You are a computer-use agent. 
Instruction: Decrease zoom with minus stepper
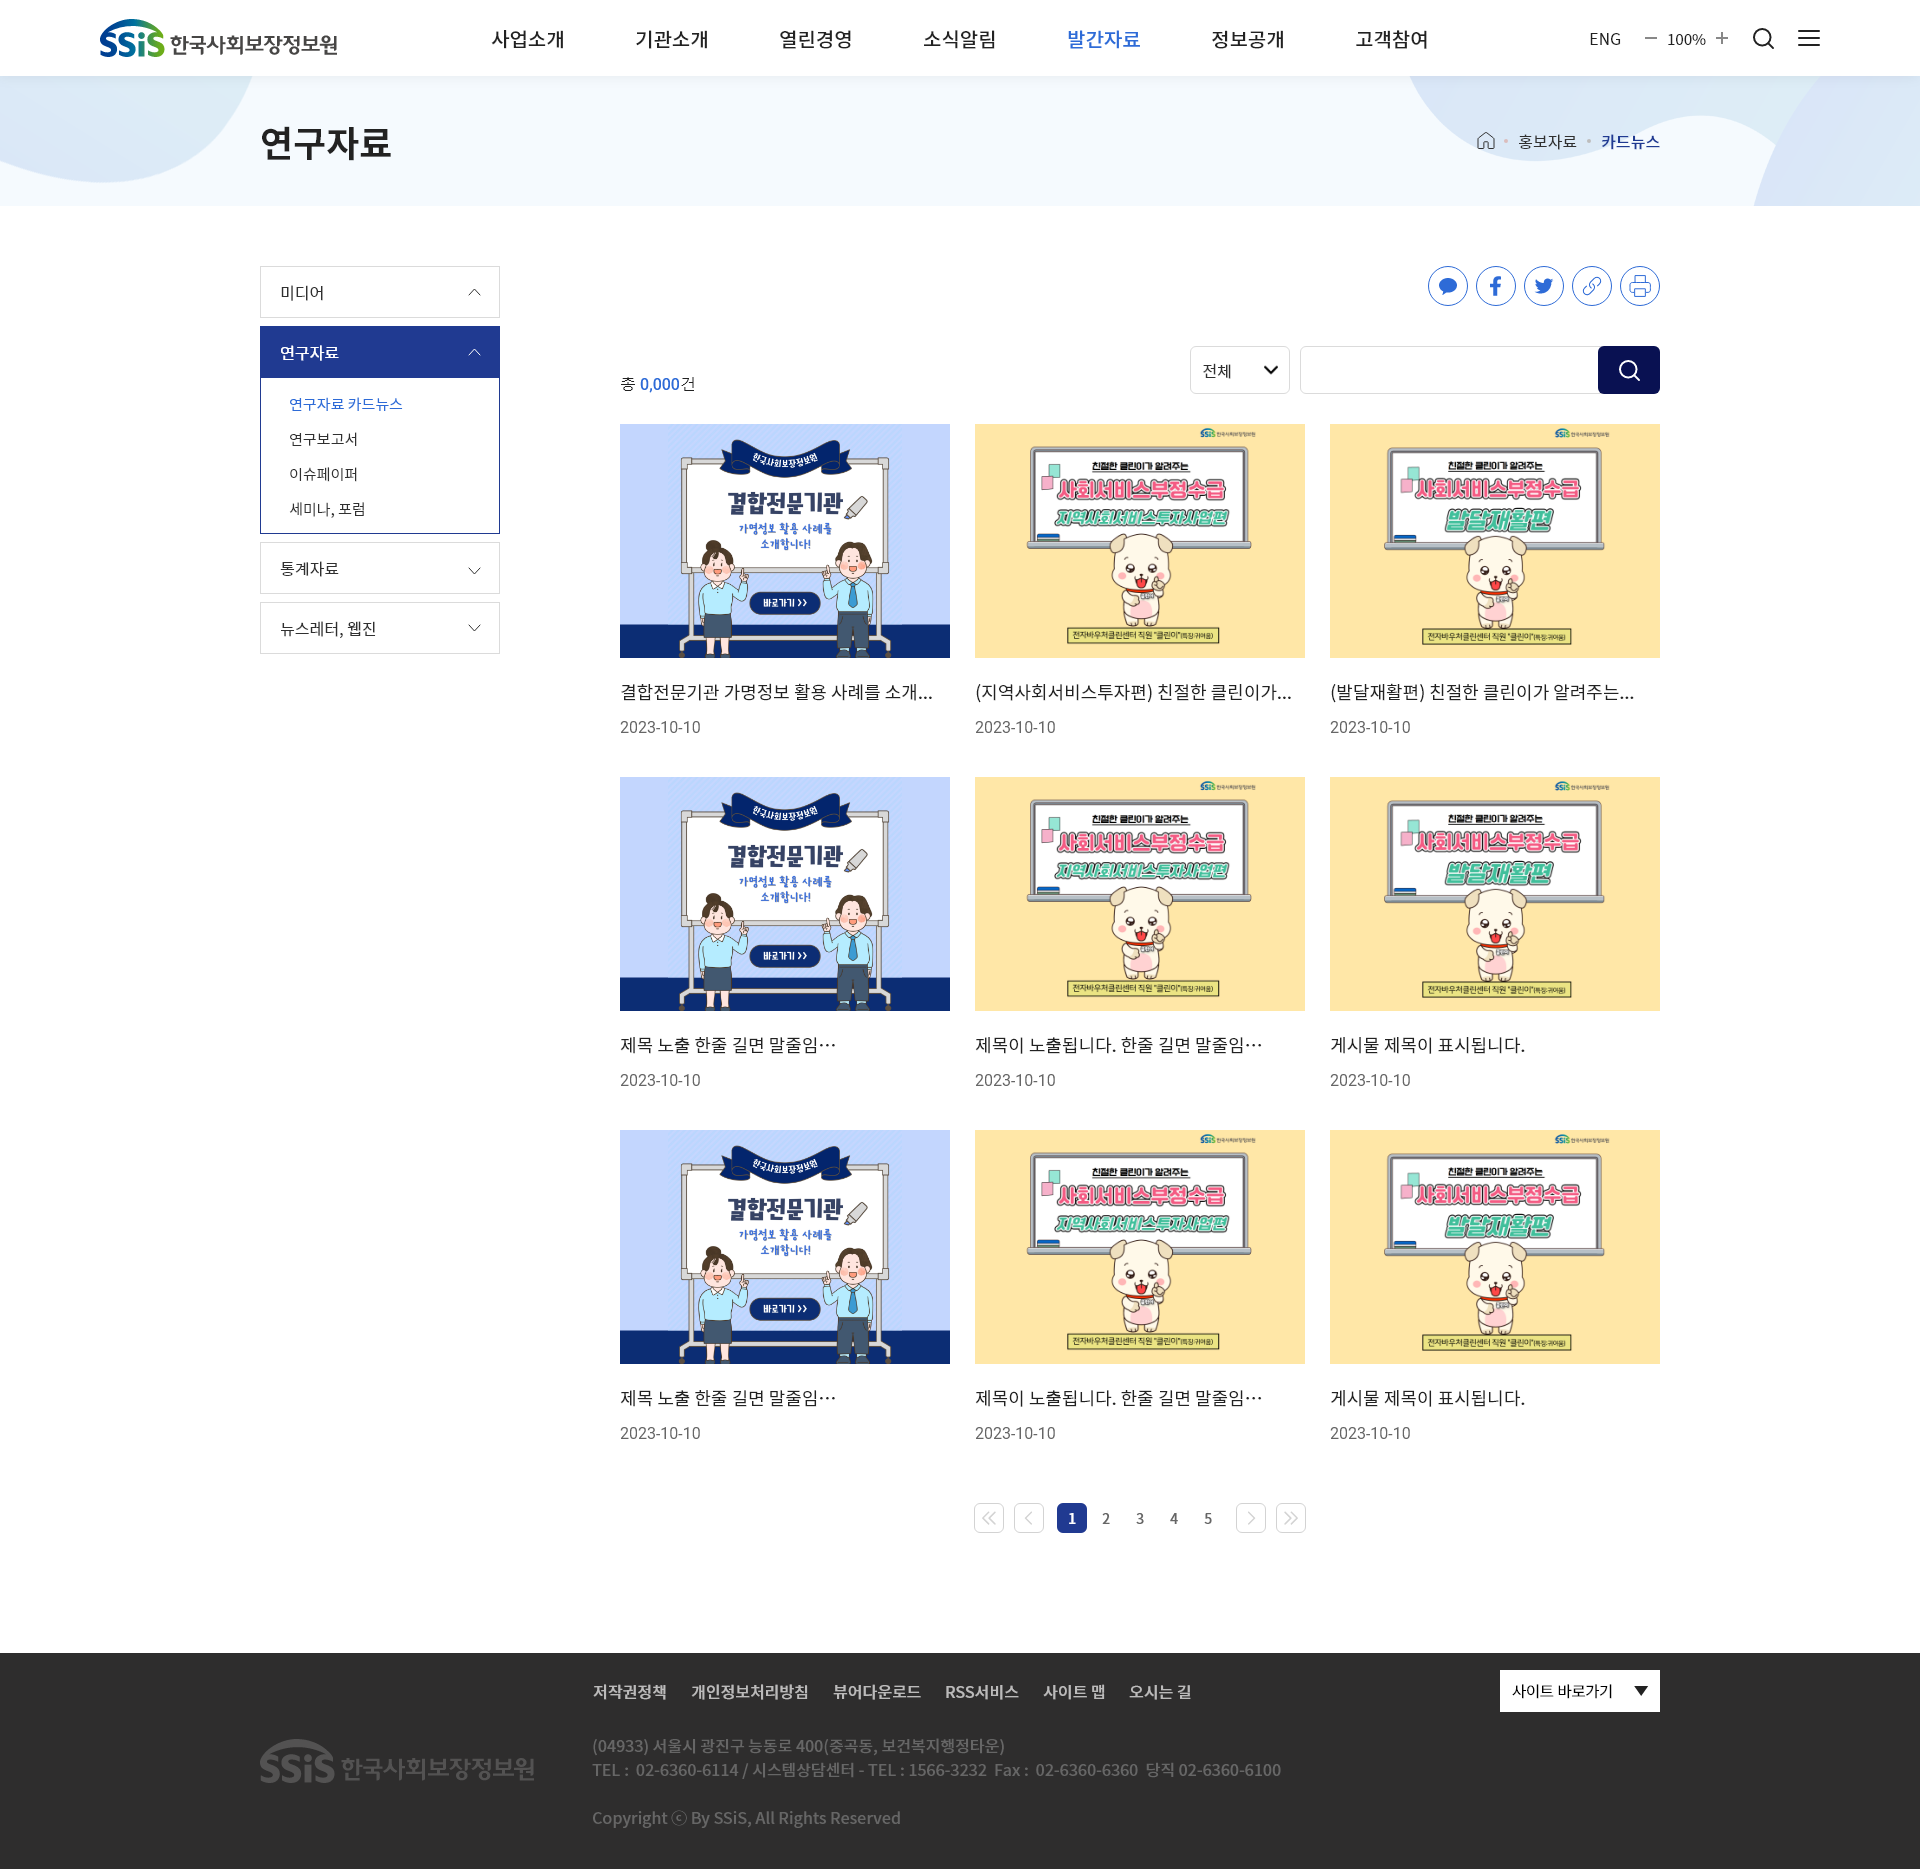tap(1651, 38)
